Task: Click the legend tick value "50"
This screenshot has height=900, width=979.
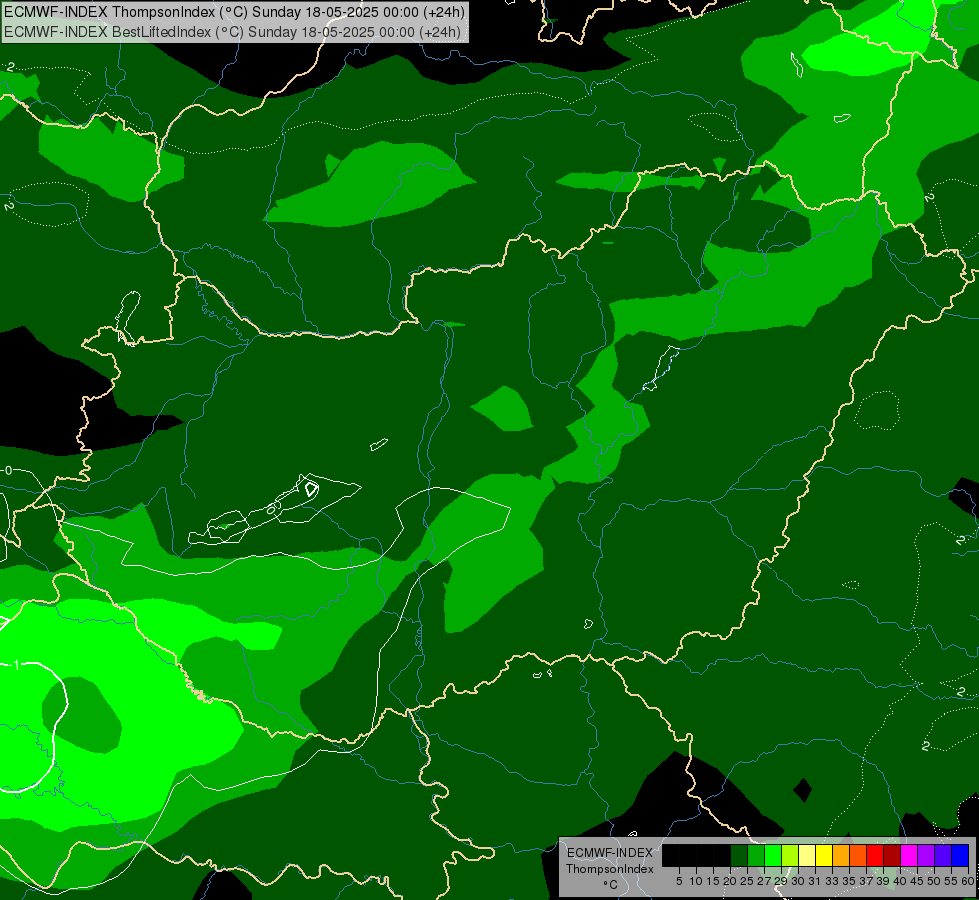Action: coord(935,881)
